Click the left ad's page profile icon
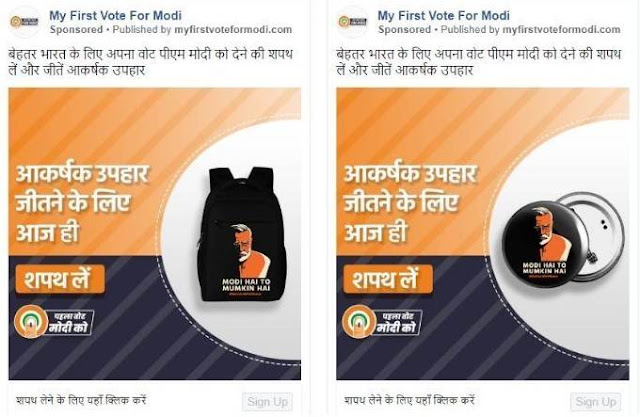Image resolution: width=640 pixels, height=417 pixels. (24, 22)
